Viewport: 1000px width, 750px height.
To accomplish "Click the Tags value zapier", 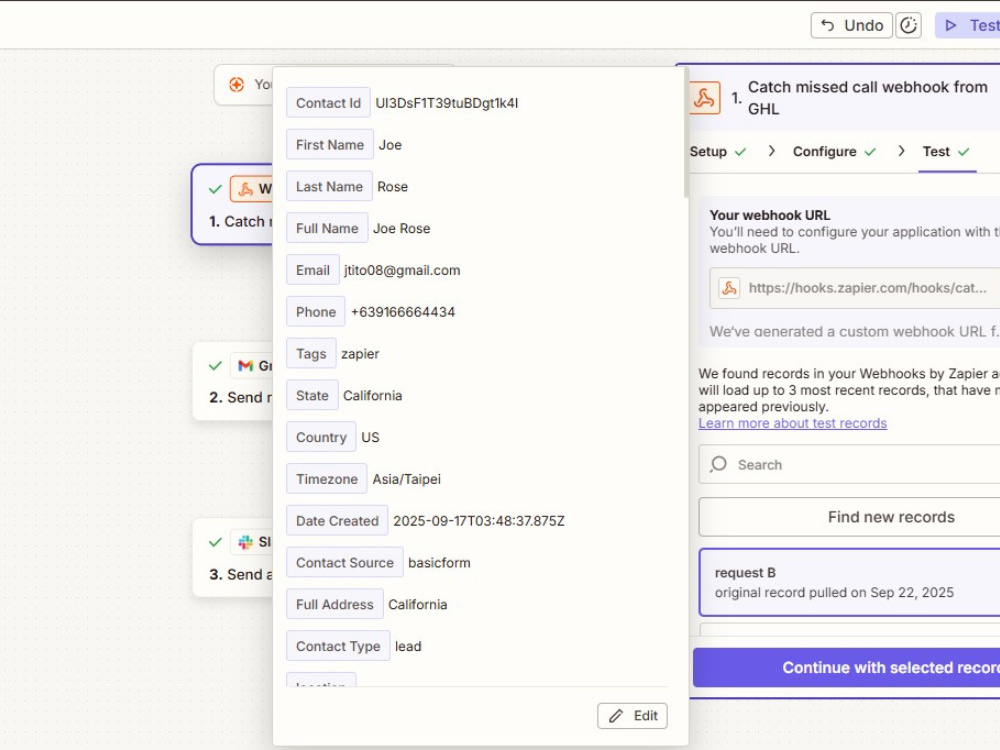I will [x=360, y=354].
